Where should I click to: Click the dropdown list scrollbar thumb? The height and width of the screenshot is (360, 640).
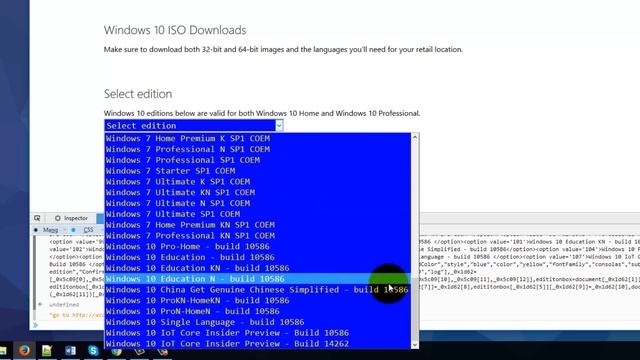tap(415, 310)
